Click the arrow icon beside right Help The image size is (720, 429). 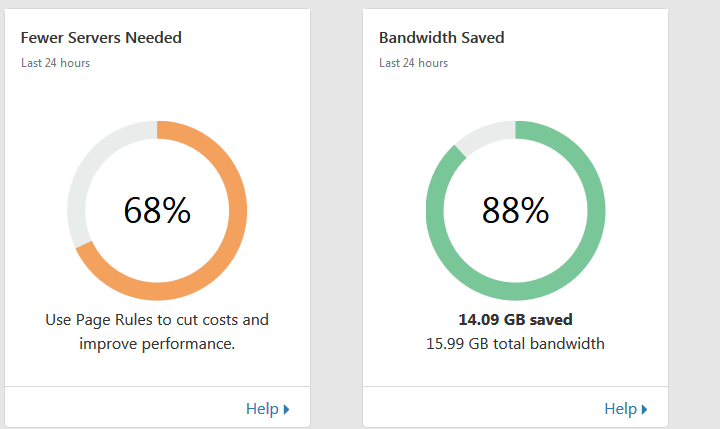pyautogui.click(x=644, y=409)
